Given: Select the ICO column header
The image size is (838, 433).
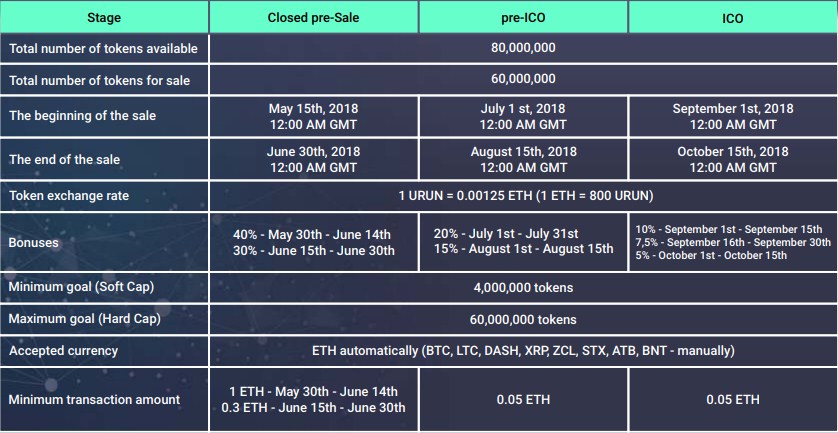Looking at the screenshot, I should [x=733, y=17].
